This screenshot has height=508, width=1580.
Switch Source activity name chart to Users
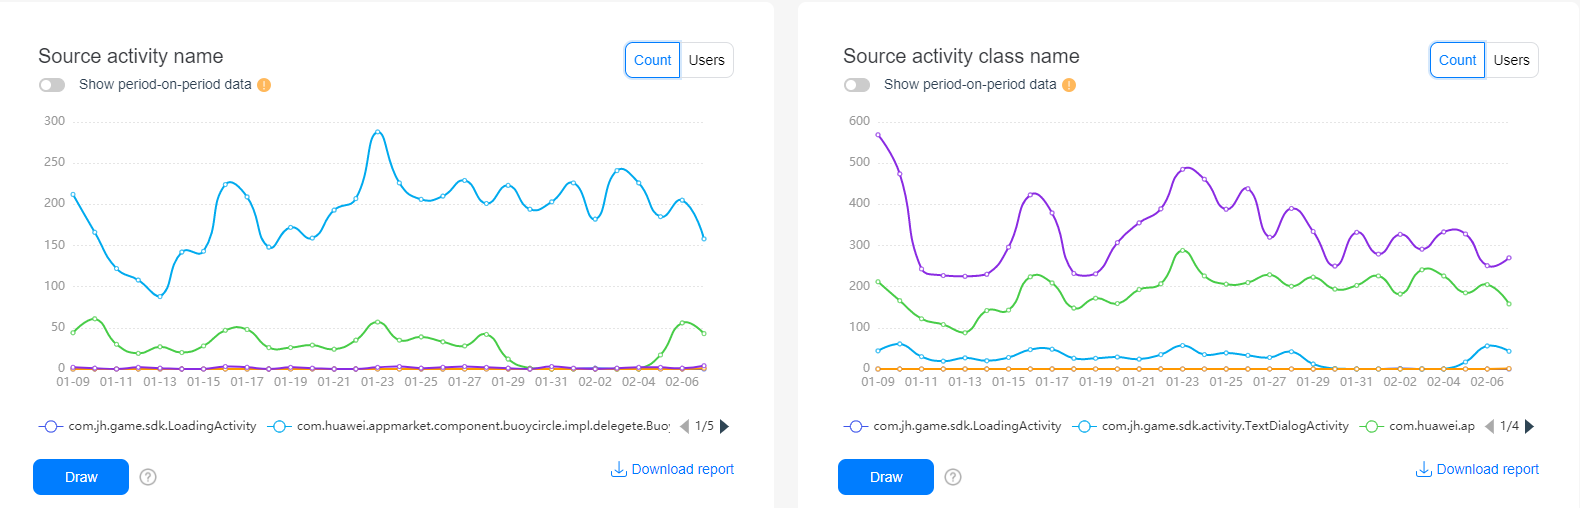pos(707,60)
